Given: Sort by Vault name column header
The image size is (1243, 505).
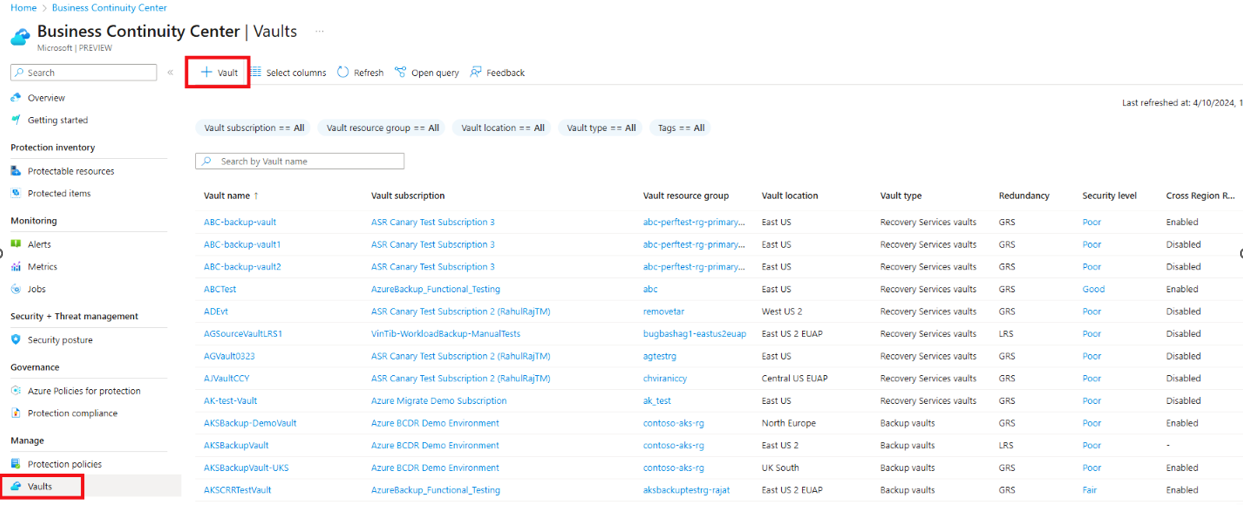Looking at the screenshot, I should click(x=227, y=196).
